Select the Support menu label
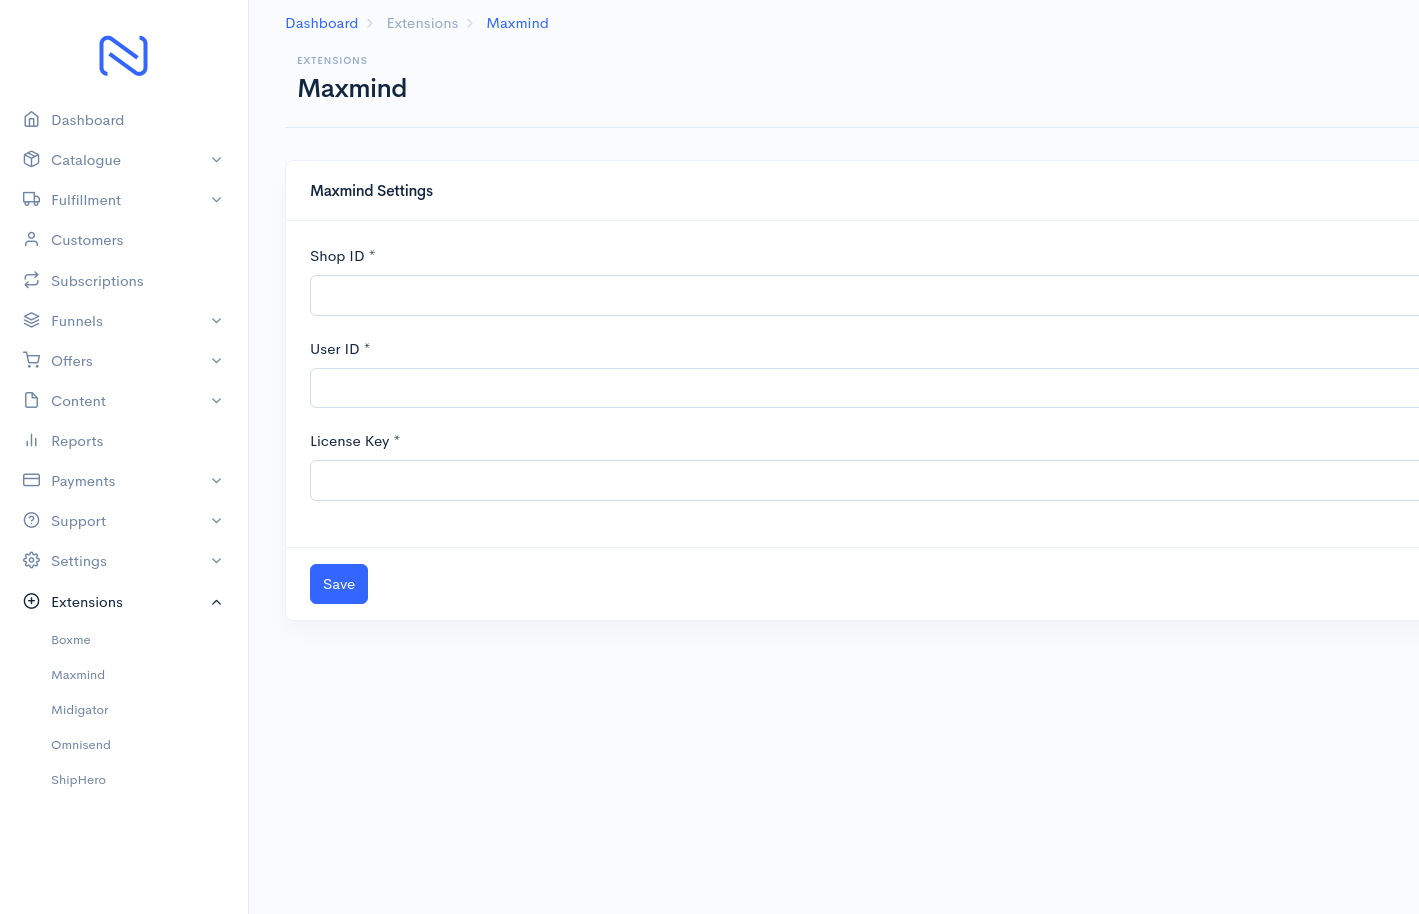The image size is (1419, 914). [78, 521]
